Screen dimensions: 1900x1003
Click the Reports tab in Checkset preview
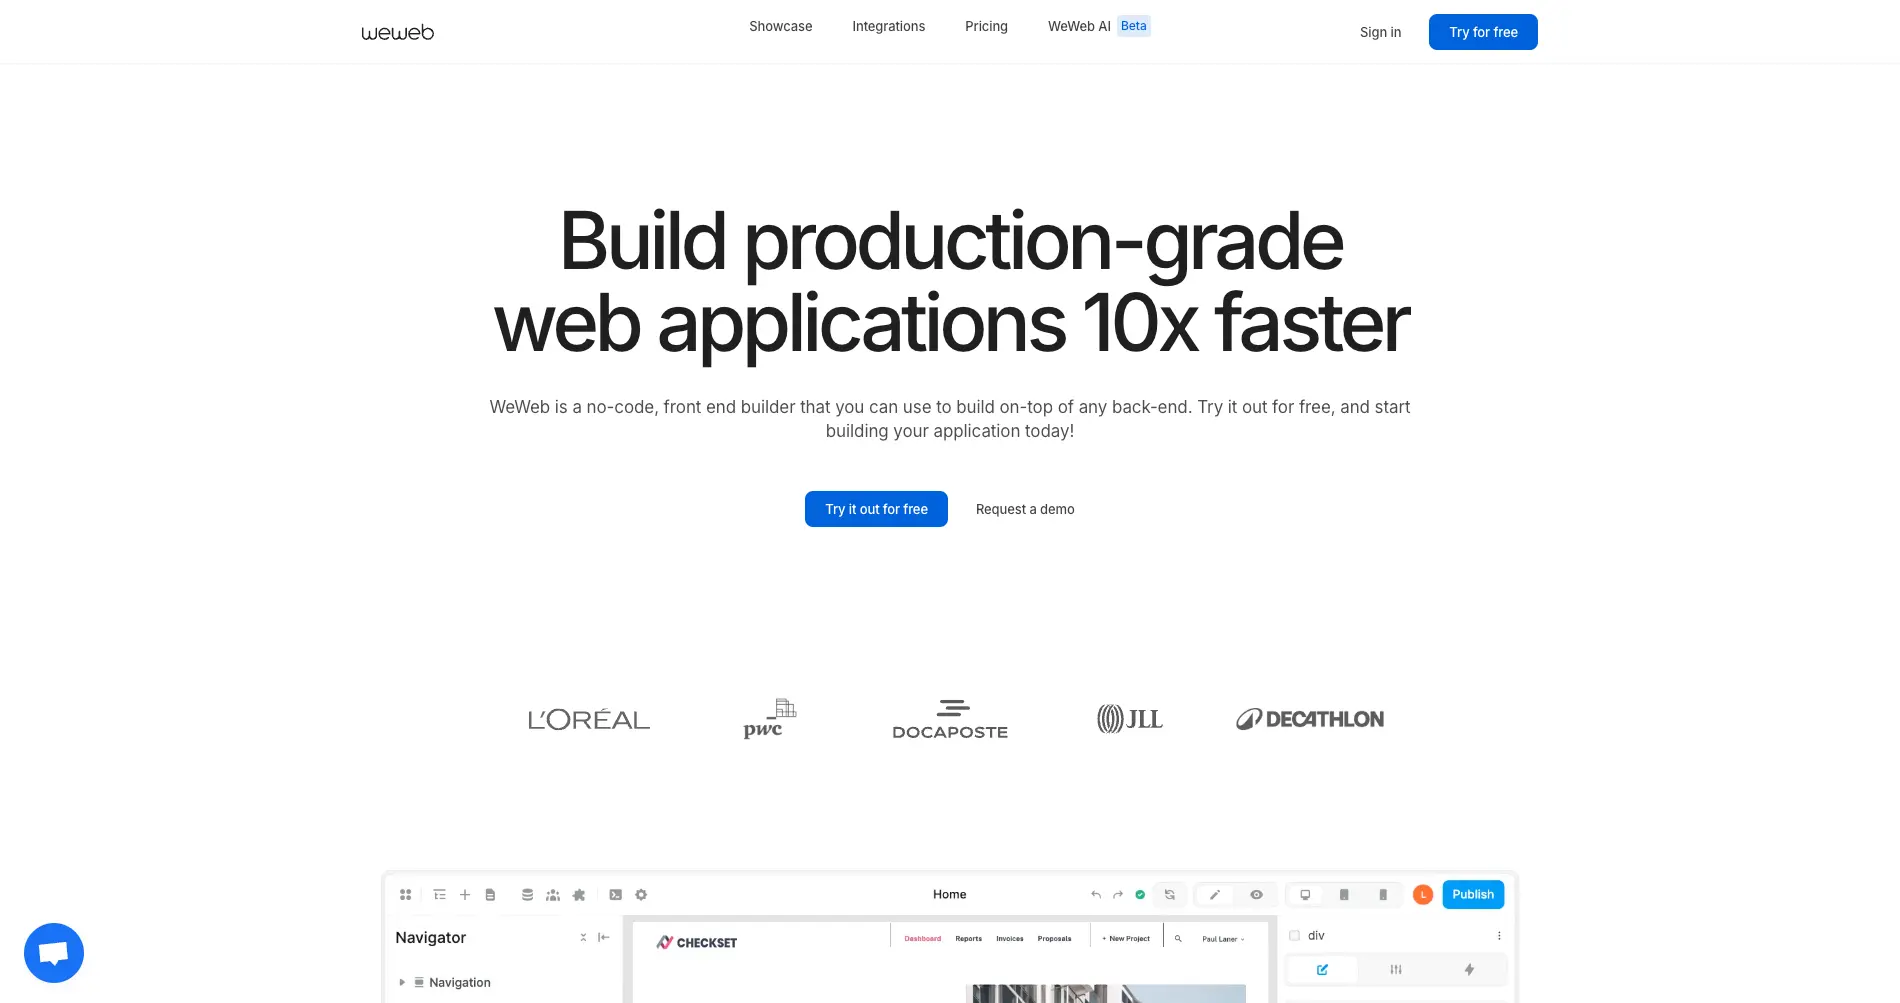tap(969, 939)
